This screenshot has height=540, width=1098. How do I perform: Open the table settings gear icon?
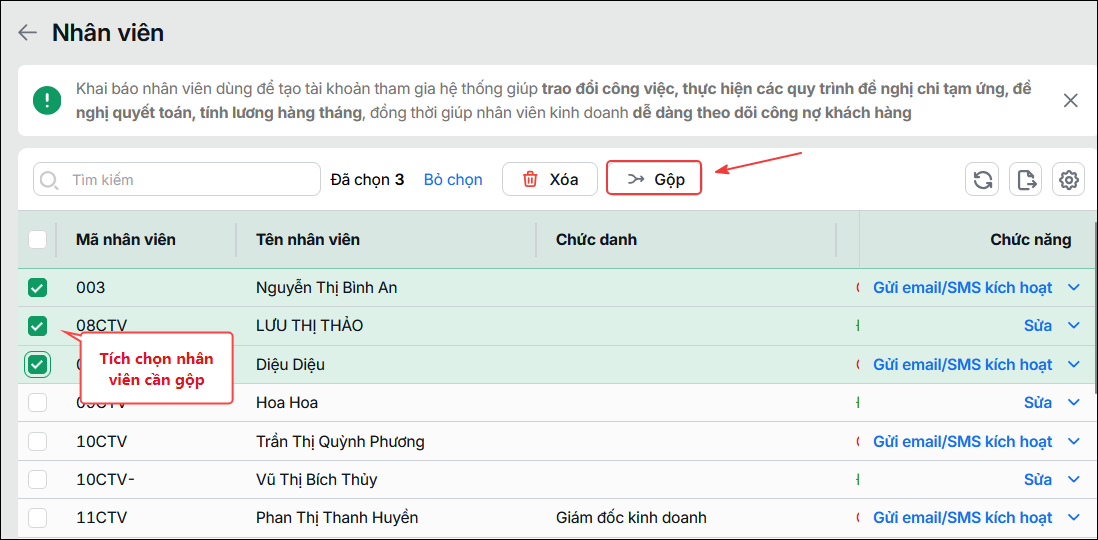point(1069,179)
